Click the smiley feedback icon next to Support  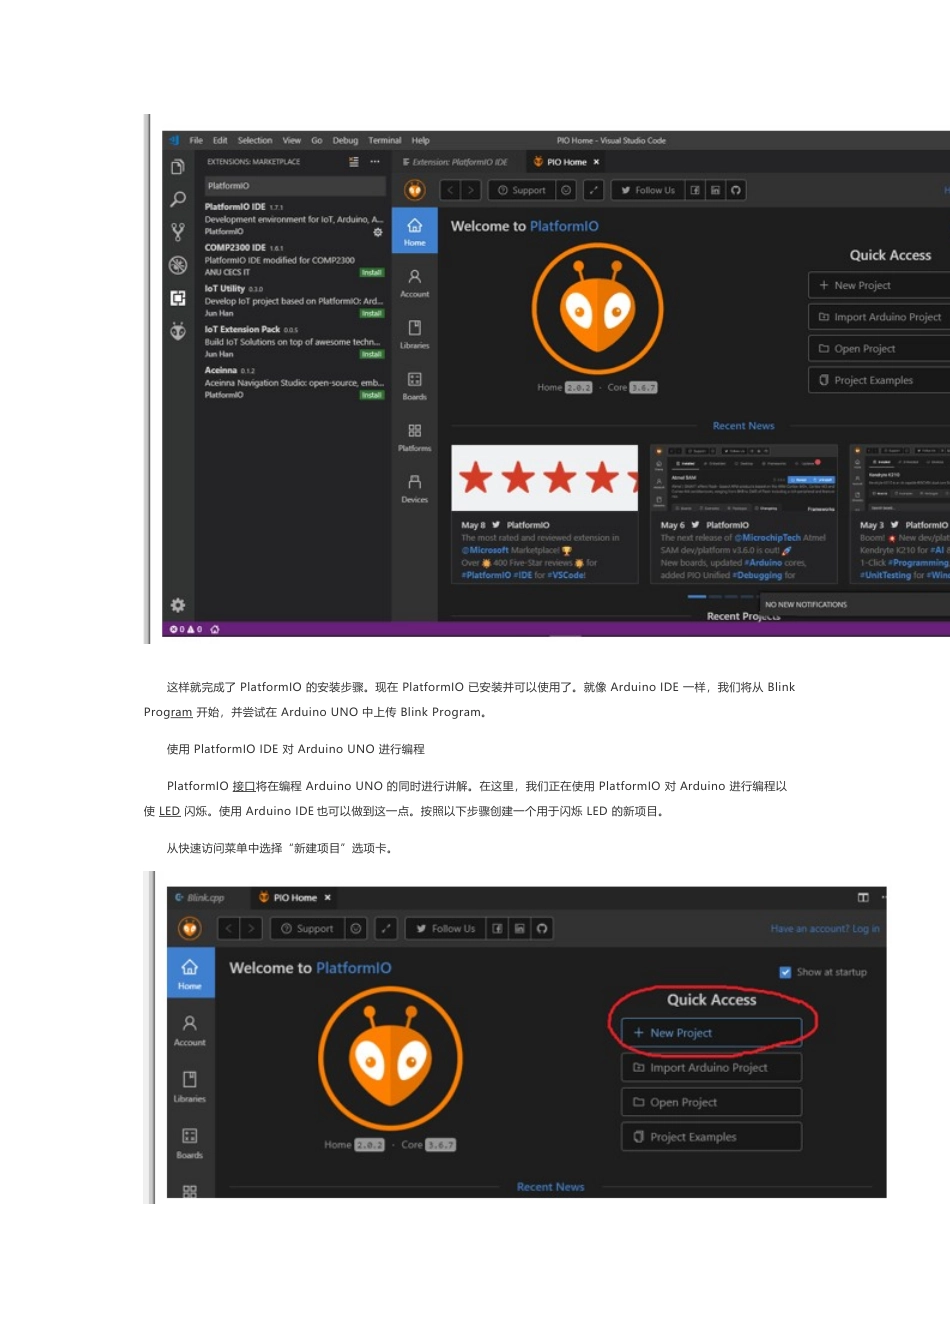coord(564,190)
